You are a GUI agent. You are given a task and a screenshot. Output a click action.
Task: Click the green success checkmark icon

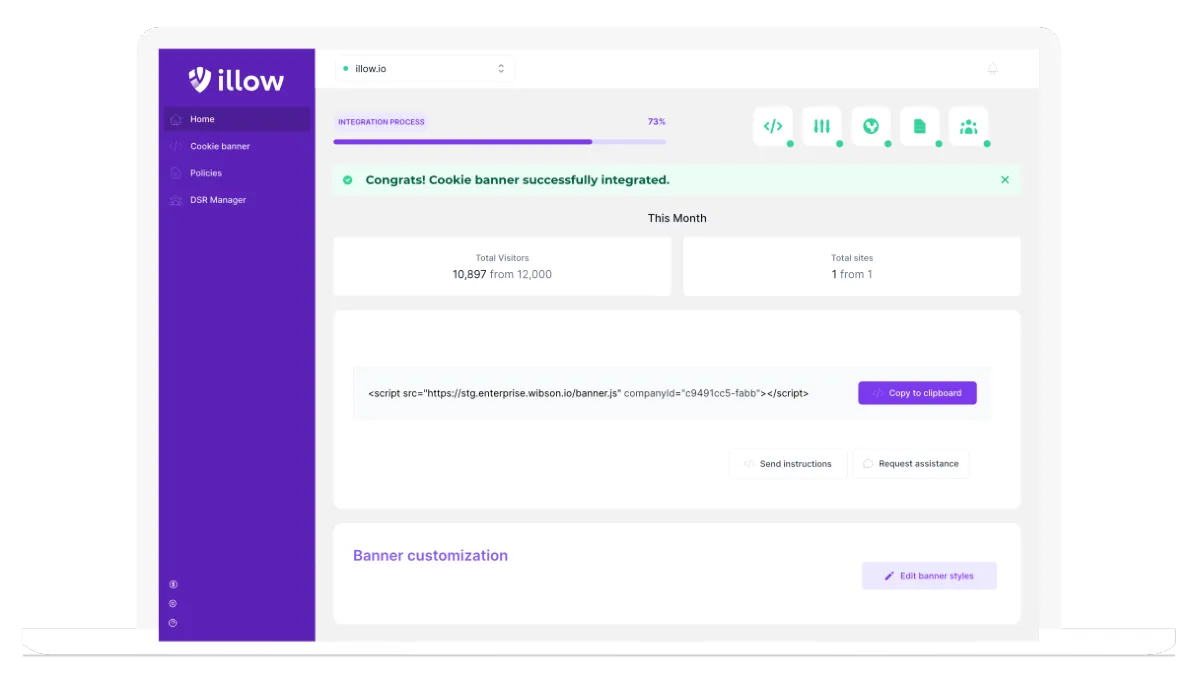(x=347, y=180)
